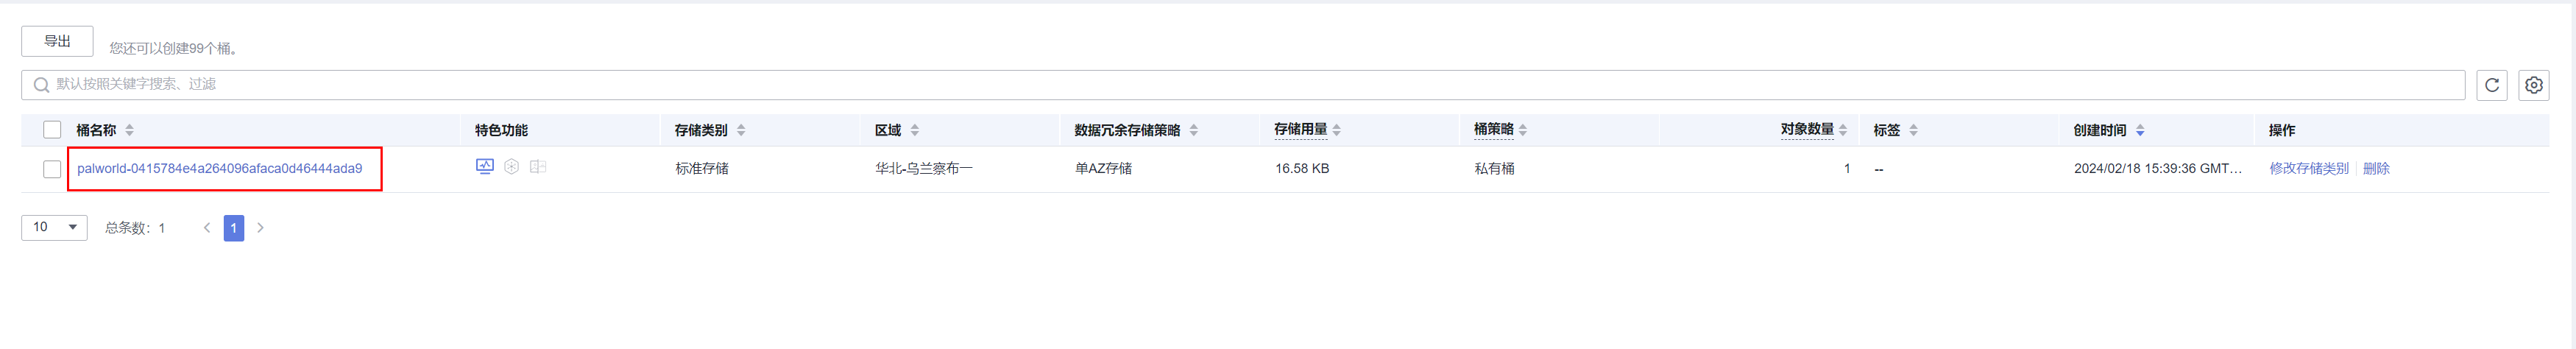The image size is (2576, 349).
Task: Sort by 存储类别 column arrows
Action: point(741,130)
